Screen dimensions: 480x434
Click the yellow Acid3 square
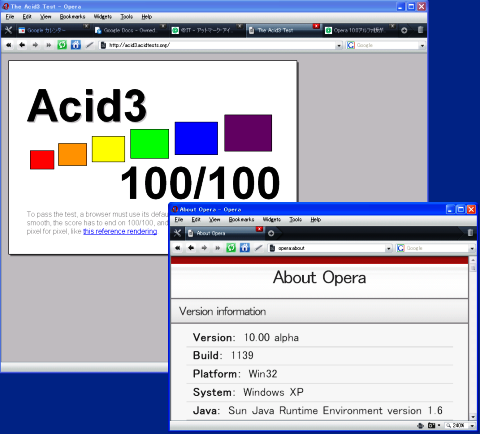[x=108, y=149]
